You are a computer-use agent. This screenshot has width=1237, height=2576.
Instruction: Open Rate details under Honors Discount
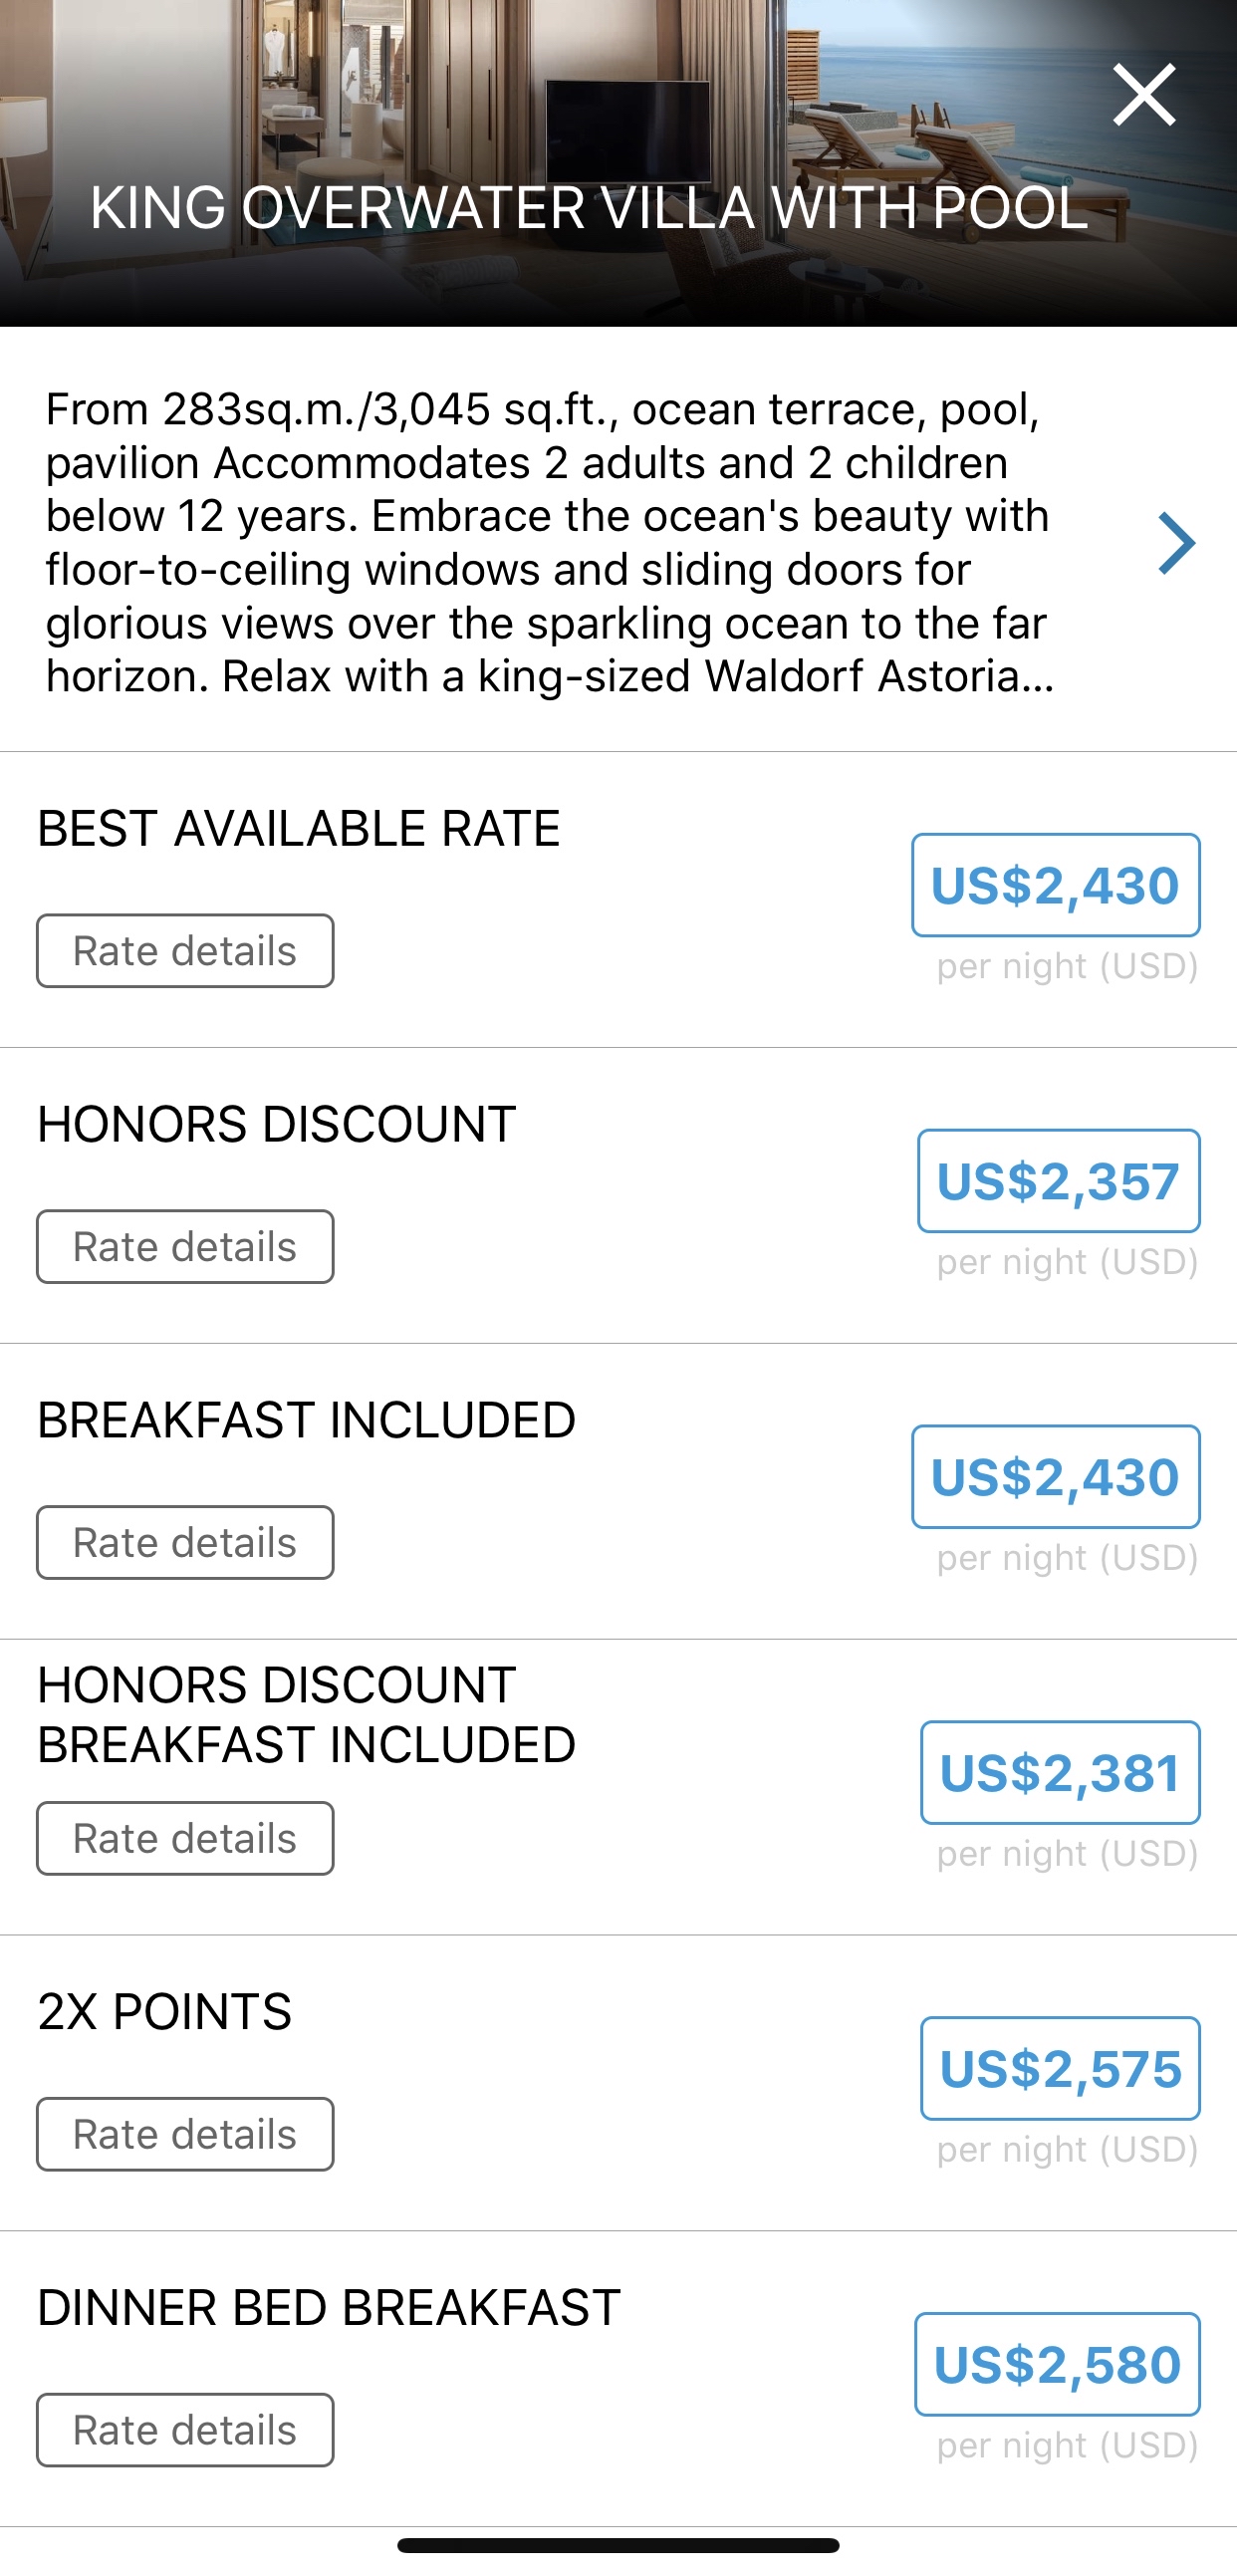(x=185, y=1246)
